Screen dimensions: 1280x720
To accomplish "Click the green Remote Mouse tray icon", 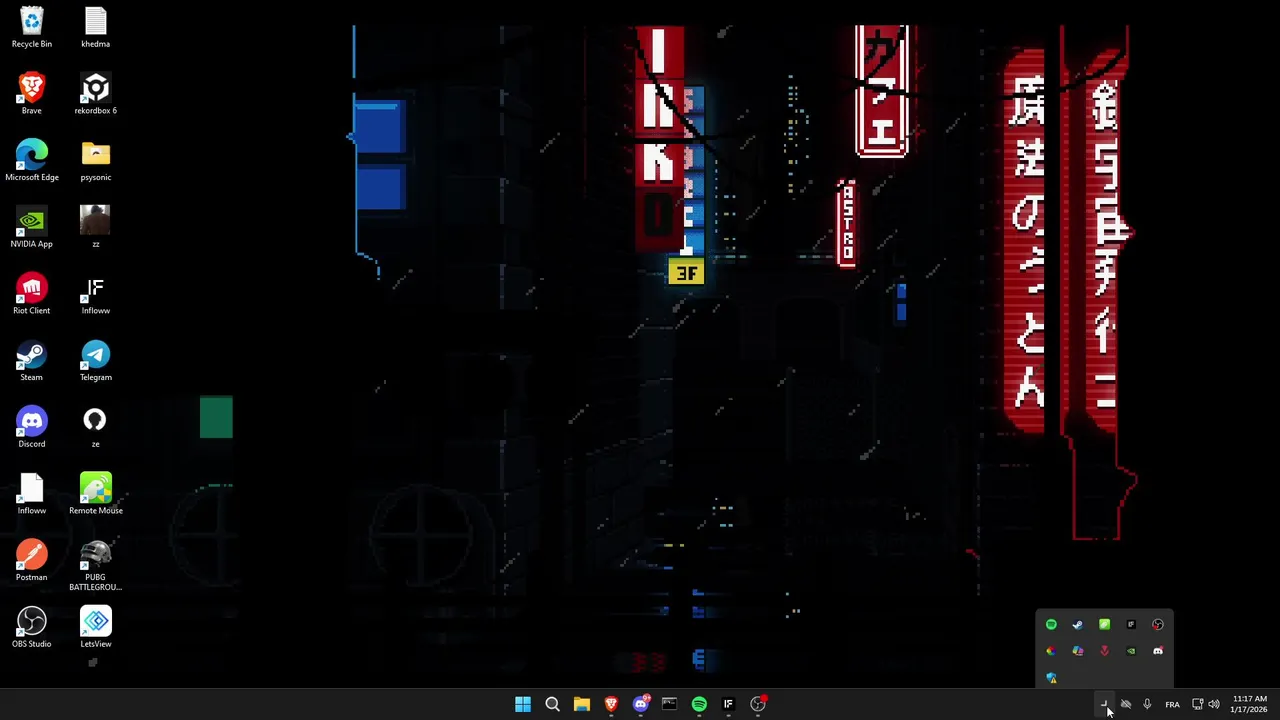I will (1104, 625).
